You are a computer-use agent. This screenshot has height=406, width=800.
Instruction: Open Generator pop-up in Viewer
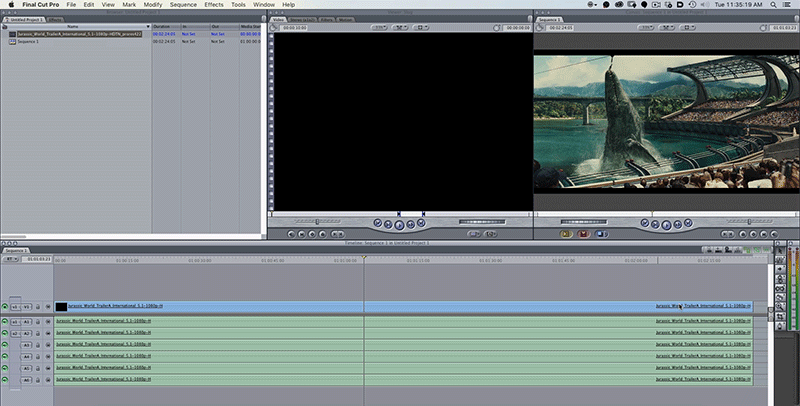(x=491, y=234)
